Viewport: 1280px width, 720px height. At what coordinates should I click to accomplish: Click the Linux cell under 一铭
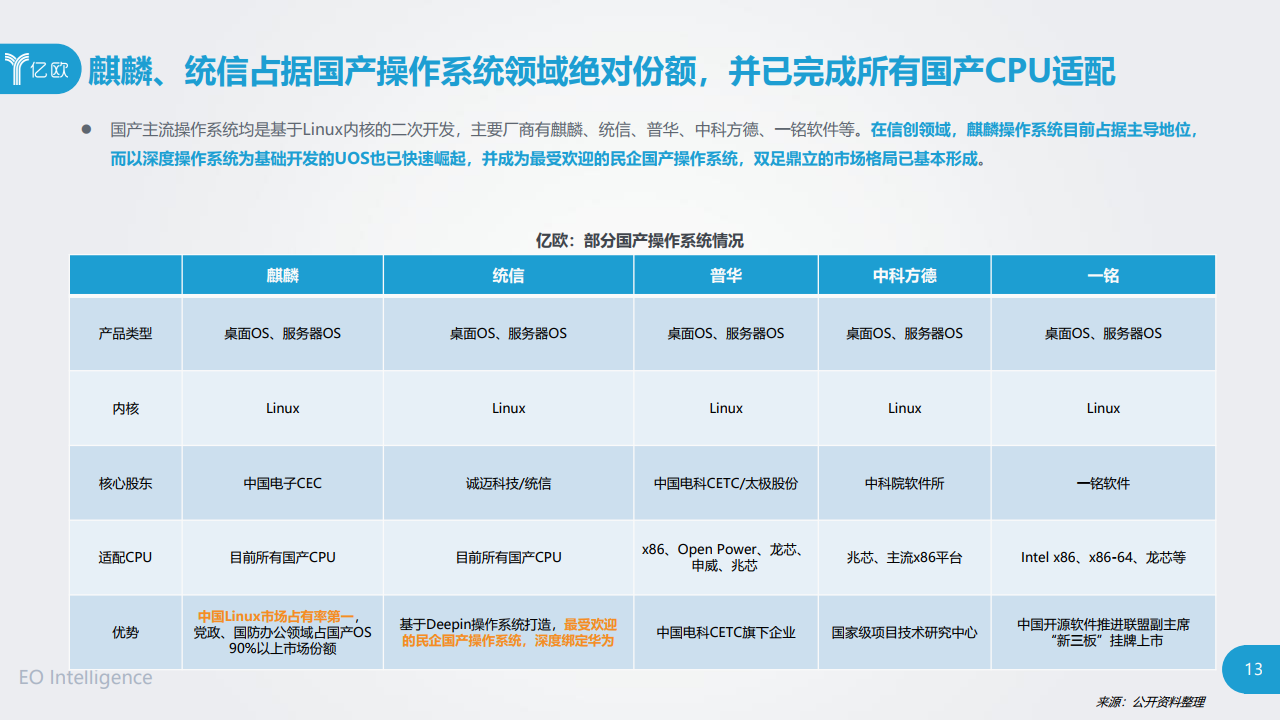point(1104,408)
